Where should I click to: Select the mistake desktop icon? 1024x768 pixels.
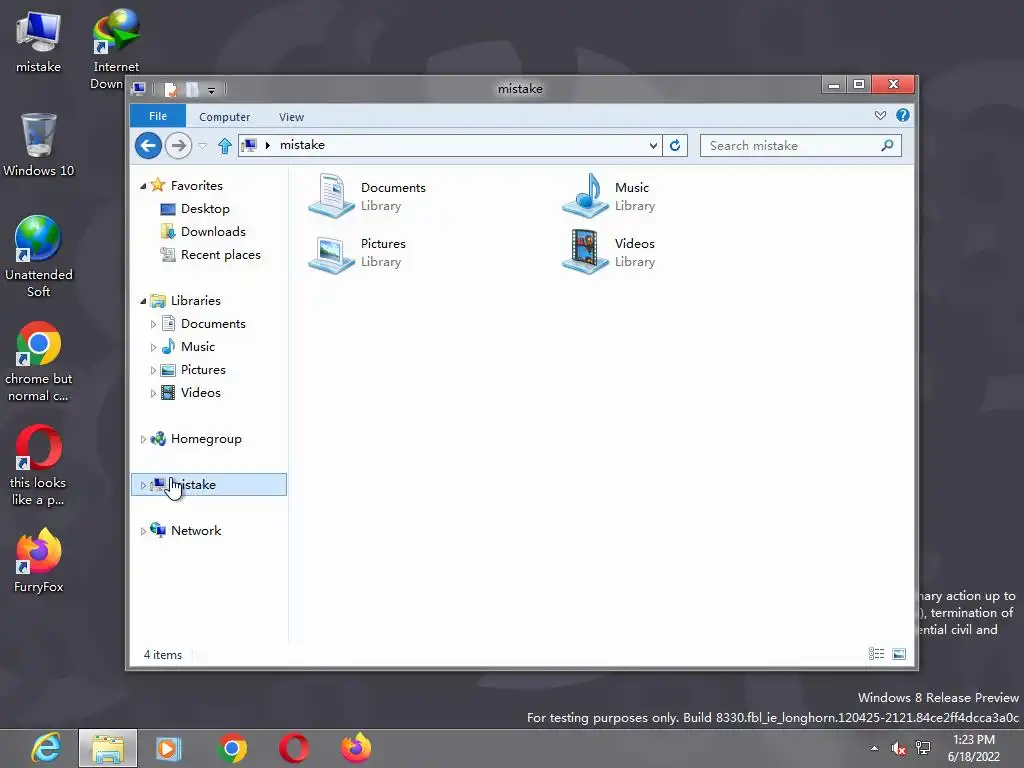pos(39,42)
